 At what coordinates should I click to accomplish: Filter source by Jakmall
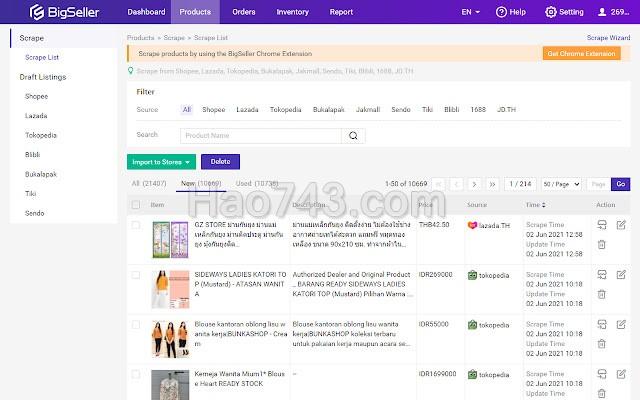point(368,109)
